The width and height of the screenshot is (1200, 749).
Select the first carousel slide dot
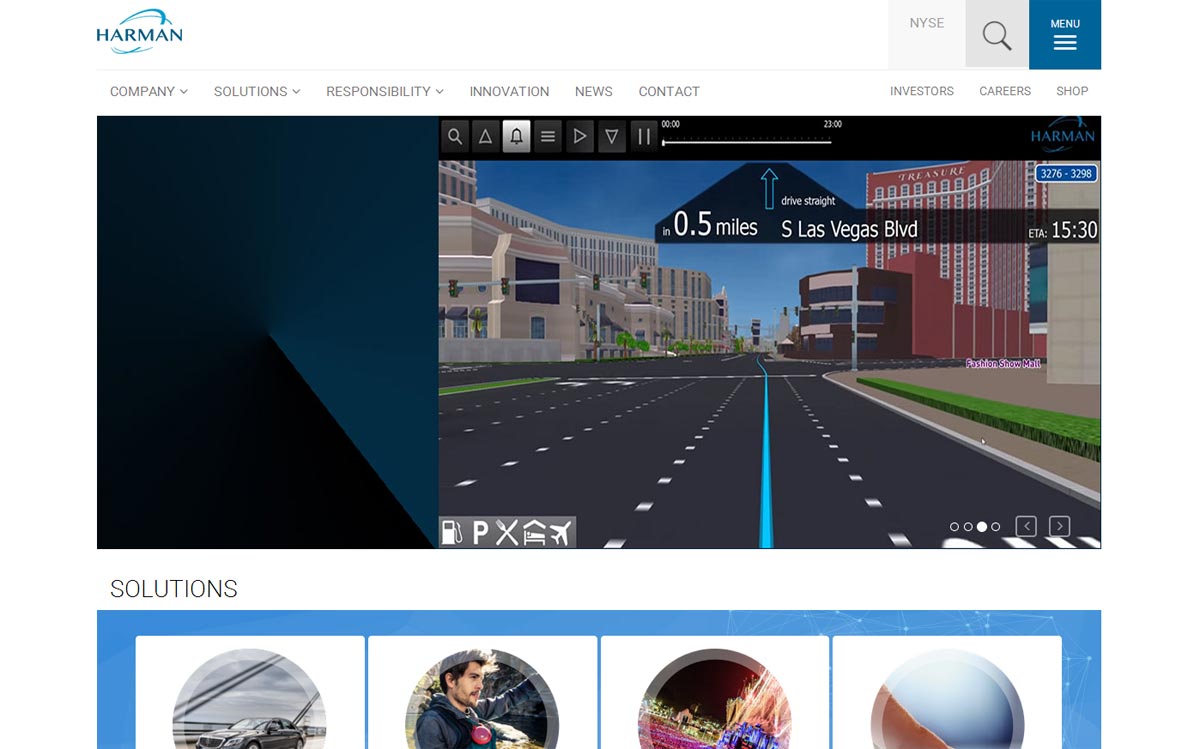(954, 527)
